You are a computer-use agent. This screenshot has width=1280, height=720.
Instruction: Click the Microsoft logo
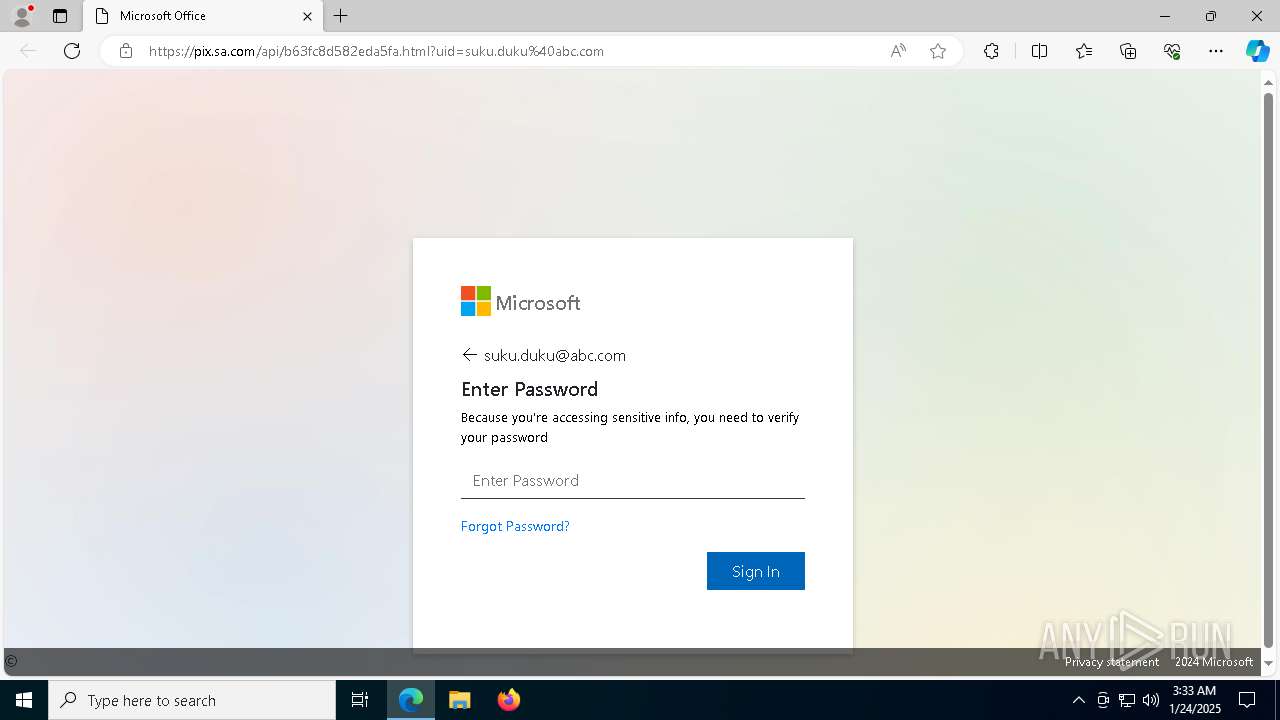coord(520,302)
